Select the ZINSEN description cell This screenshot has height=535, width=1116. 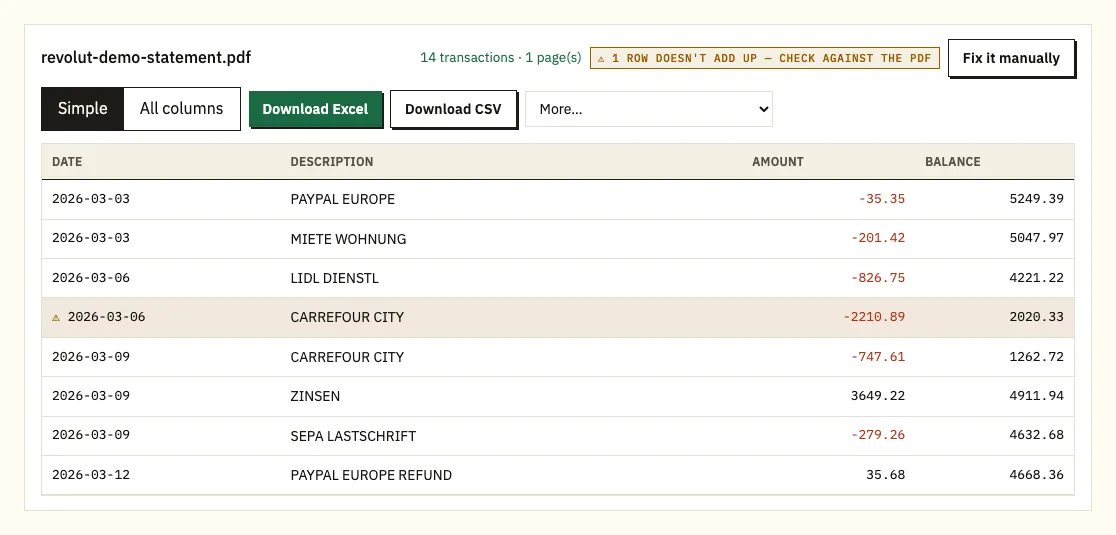(315, 396)
